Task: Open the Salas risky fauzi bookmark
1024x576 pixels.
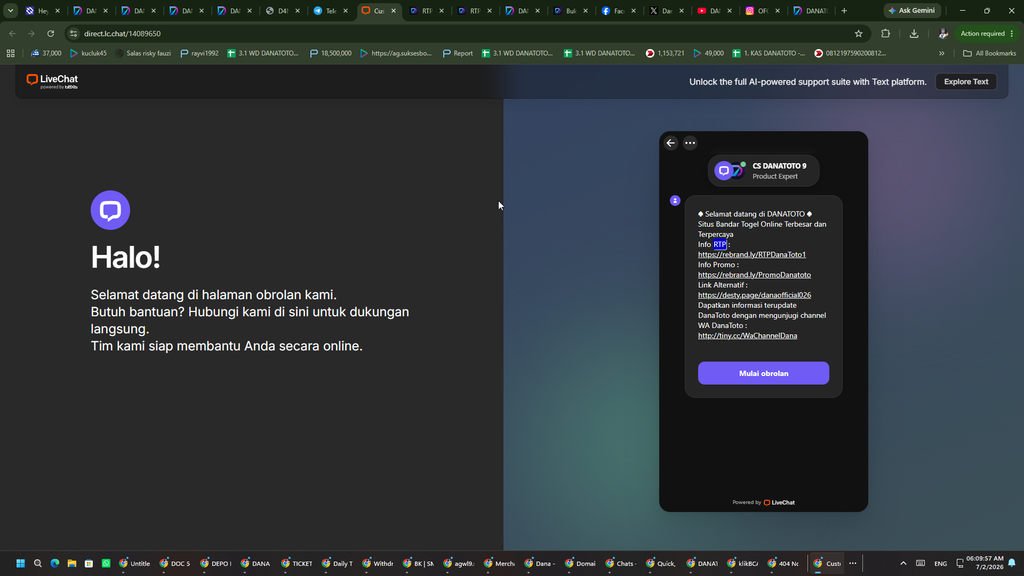Action: click(143, 53)
